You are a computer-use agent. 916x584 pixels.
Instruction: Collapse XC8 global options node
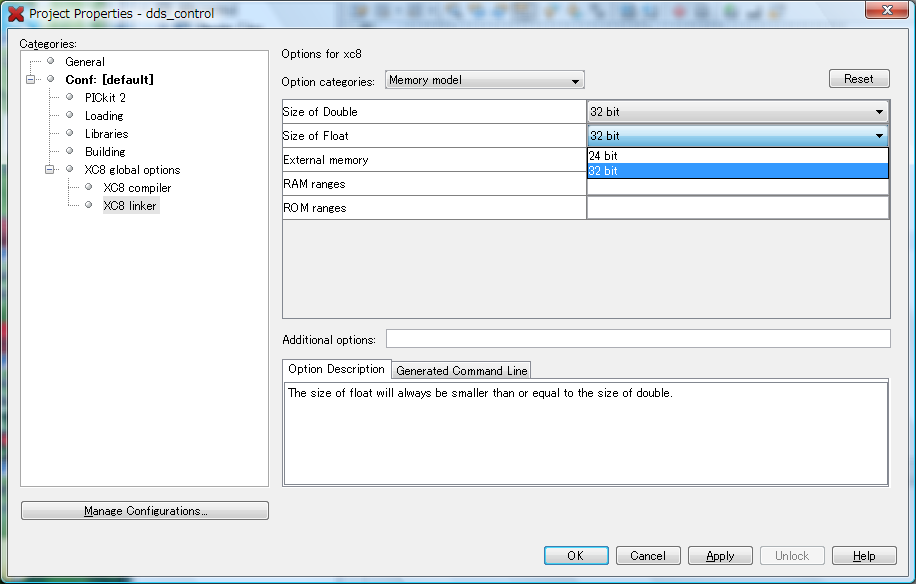coord(50,170)
